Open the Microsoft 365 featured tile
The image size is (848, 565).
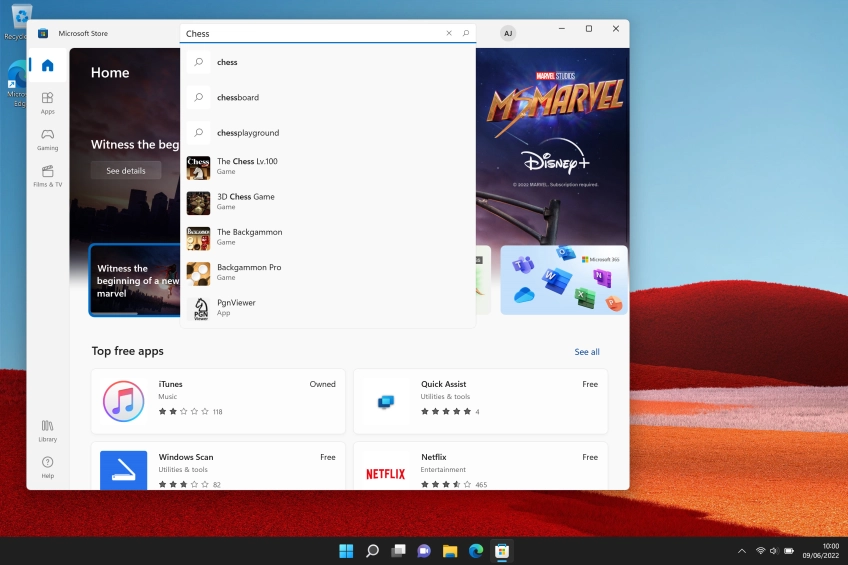[564, 280]
